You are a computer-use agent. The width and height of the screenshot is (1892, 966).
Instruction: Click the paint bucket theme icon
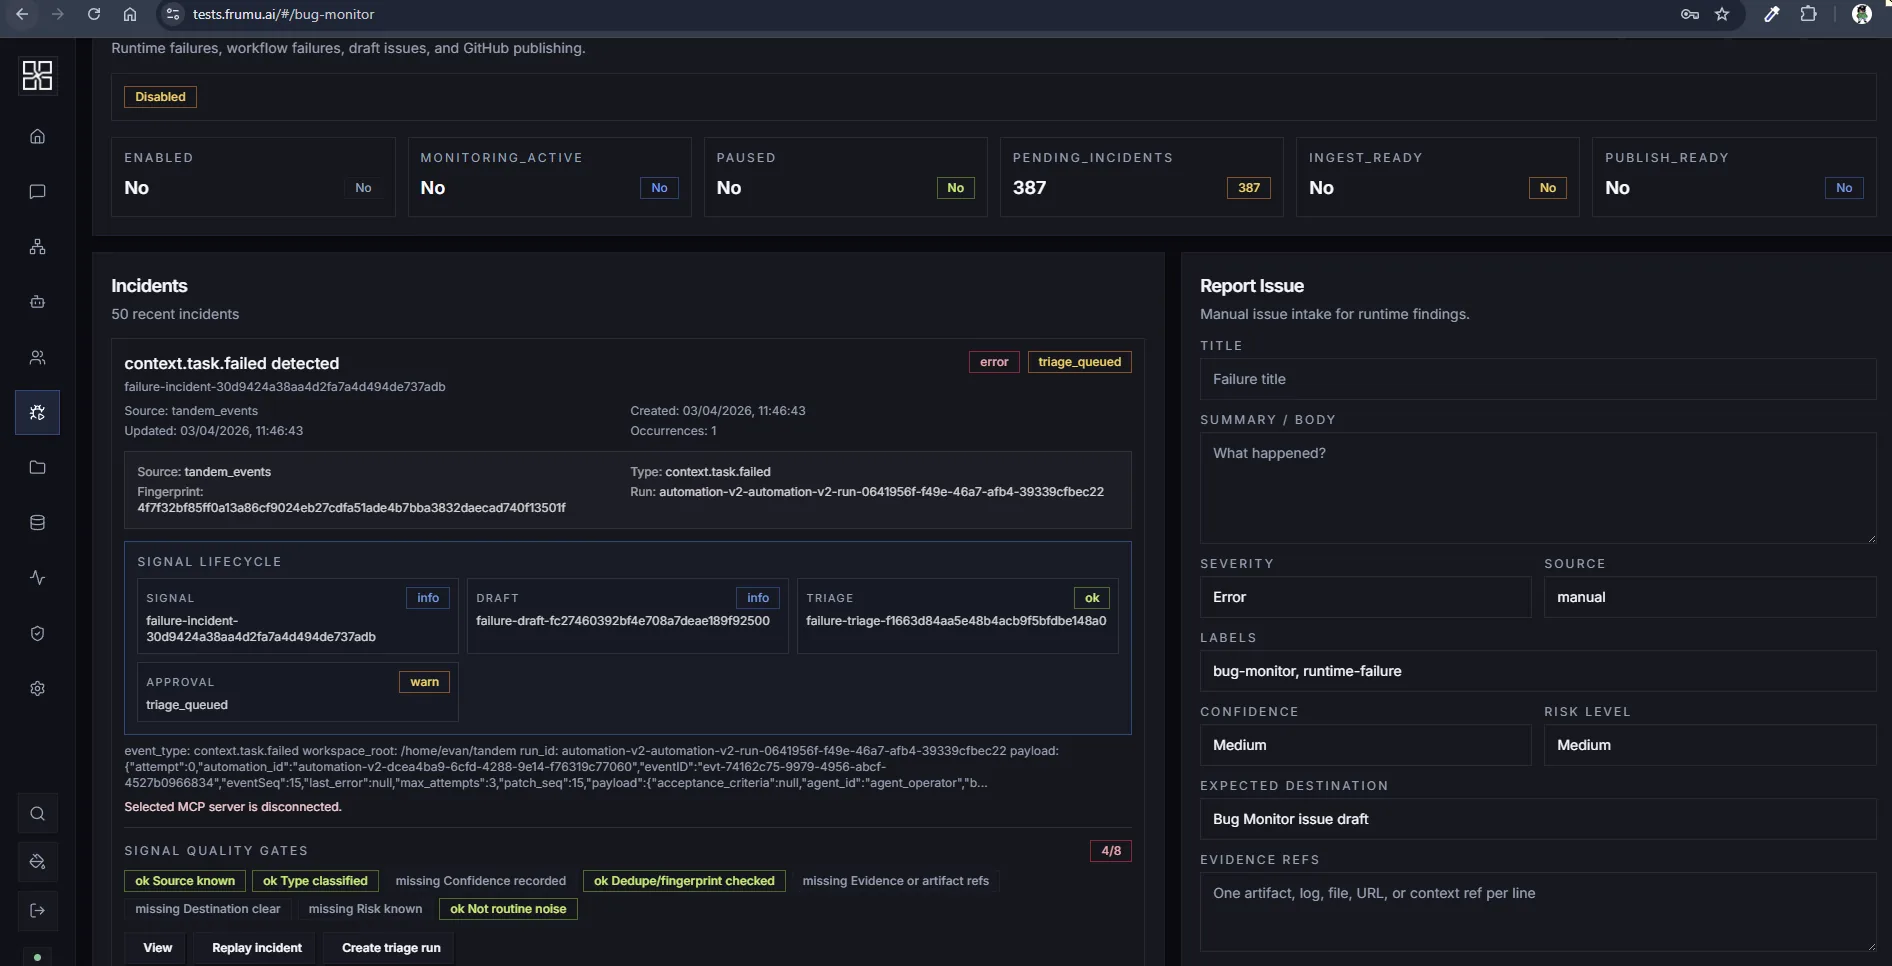(x=37, y=862)
